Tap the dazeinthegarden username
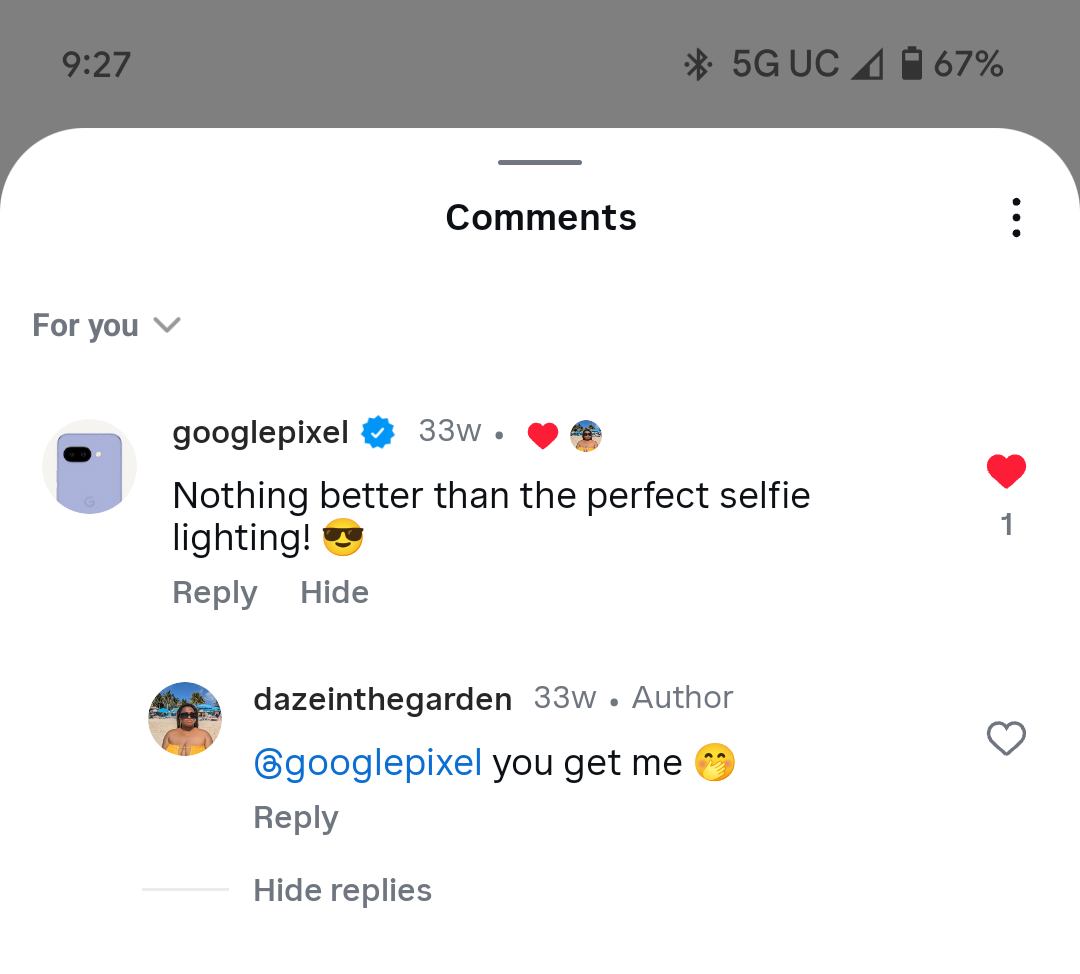The image size is (1080, 974). pyautogui.click(x=382, y=698)
